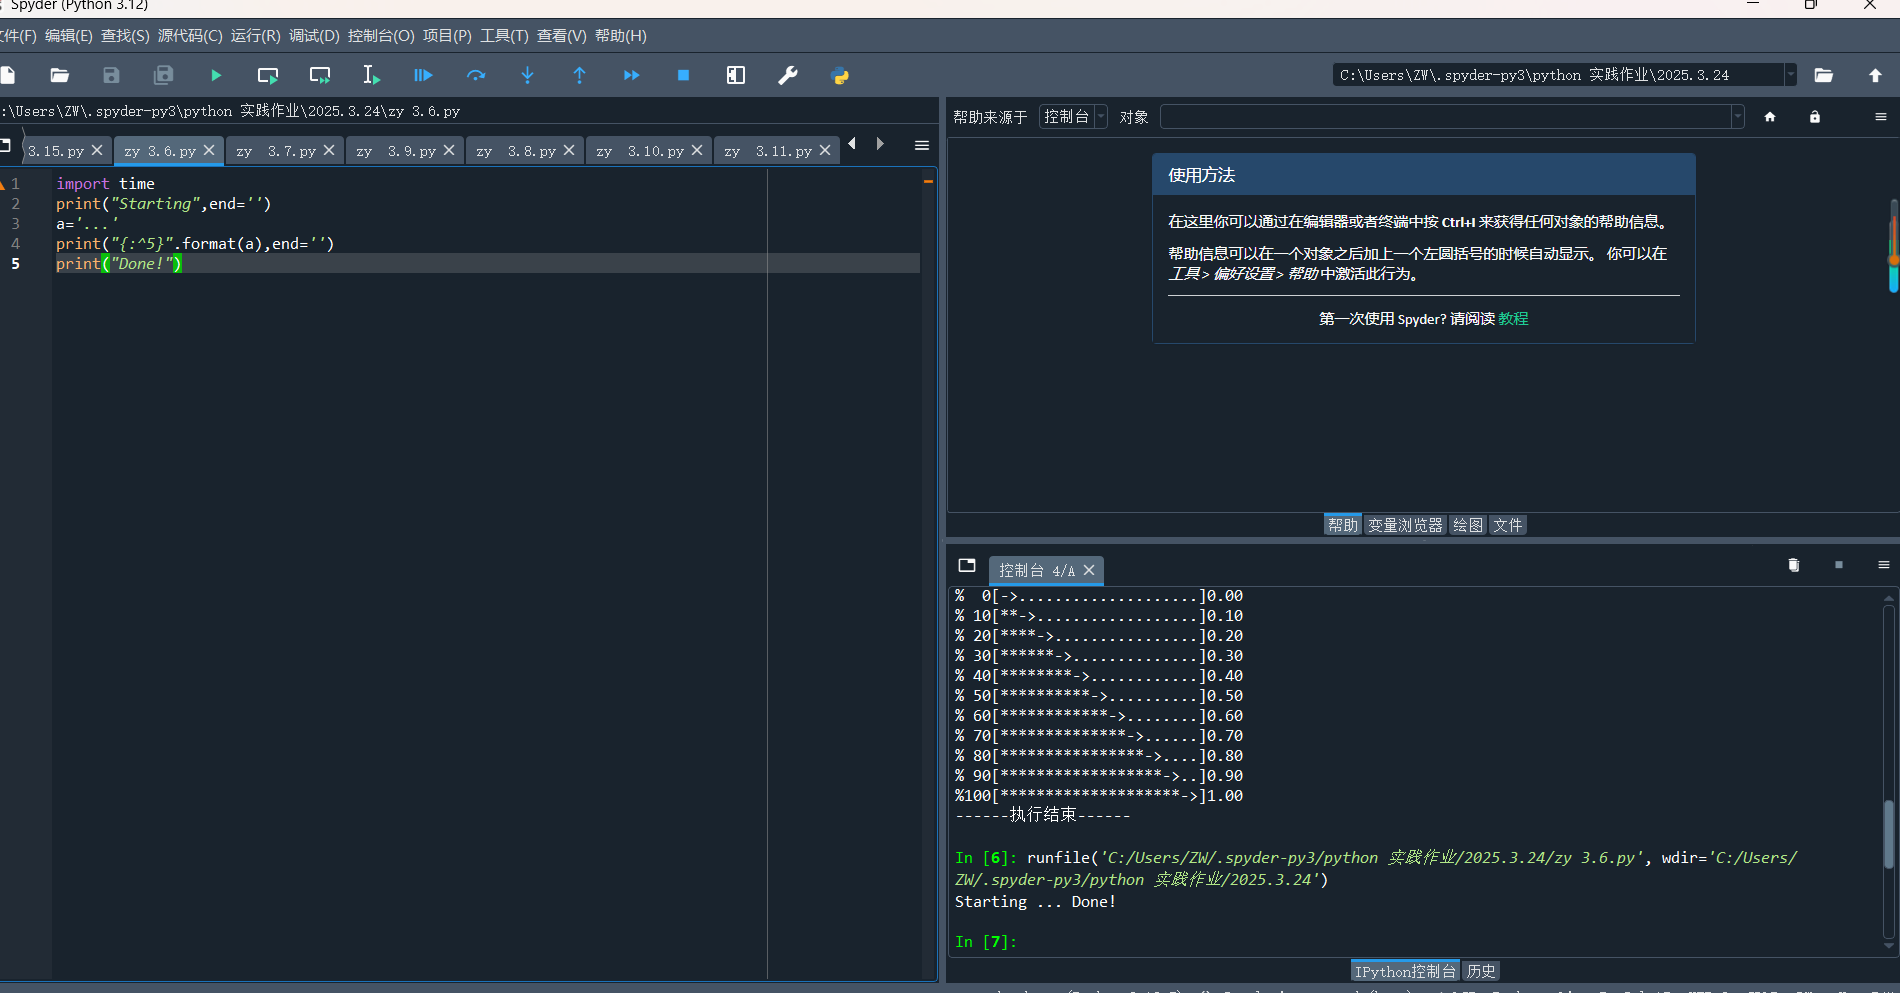1900x993 pixels.
Task: Close the zy 3.8.py tab
Action: 569,150
